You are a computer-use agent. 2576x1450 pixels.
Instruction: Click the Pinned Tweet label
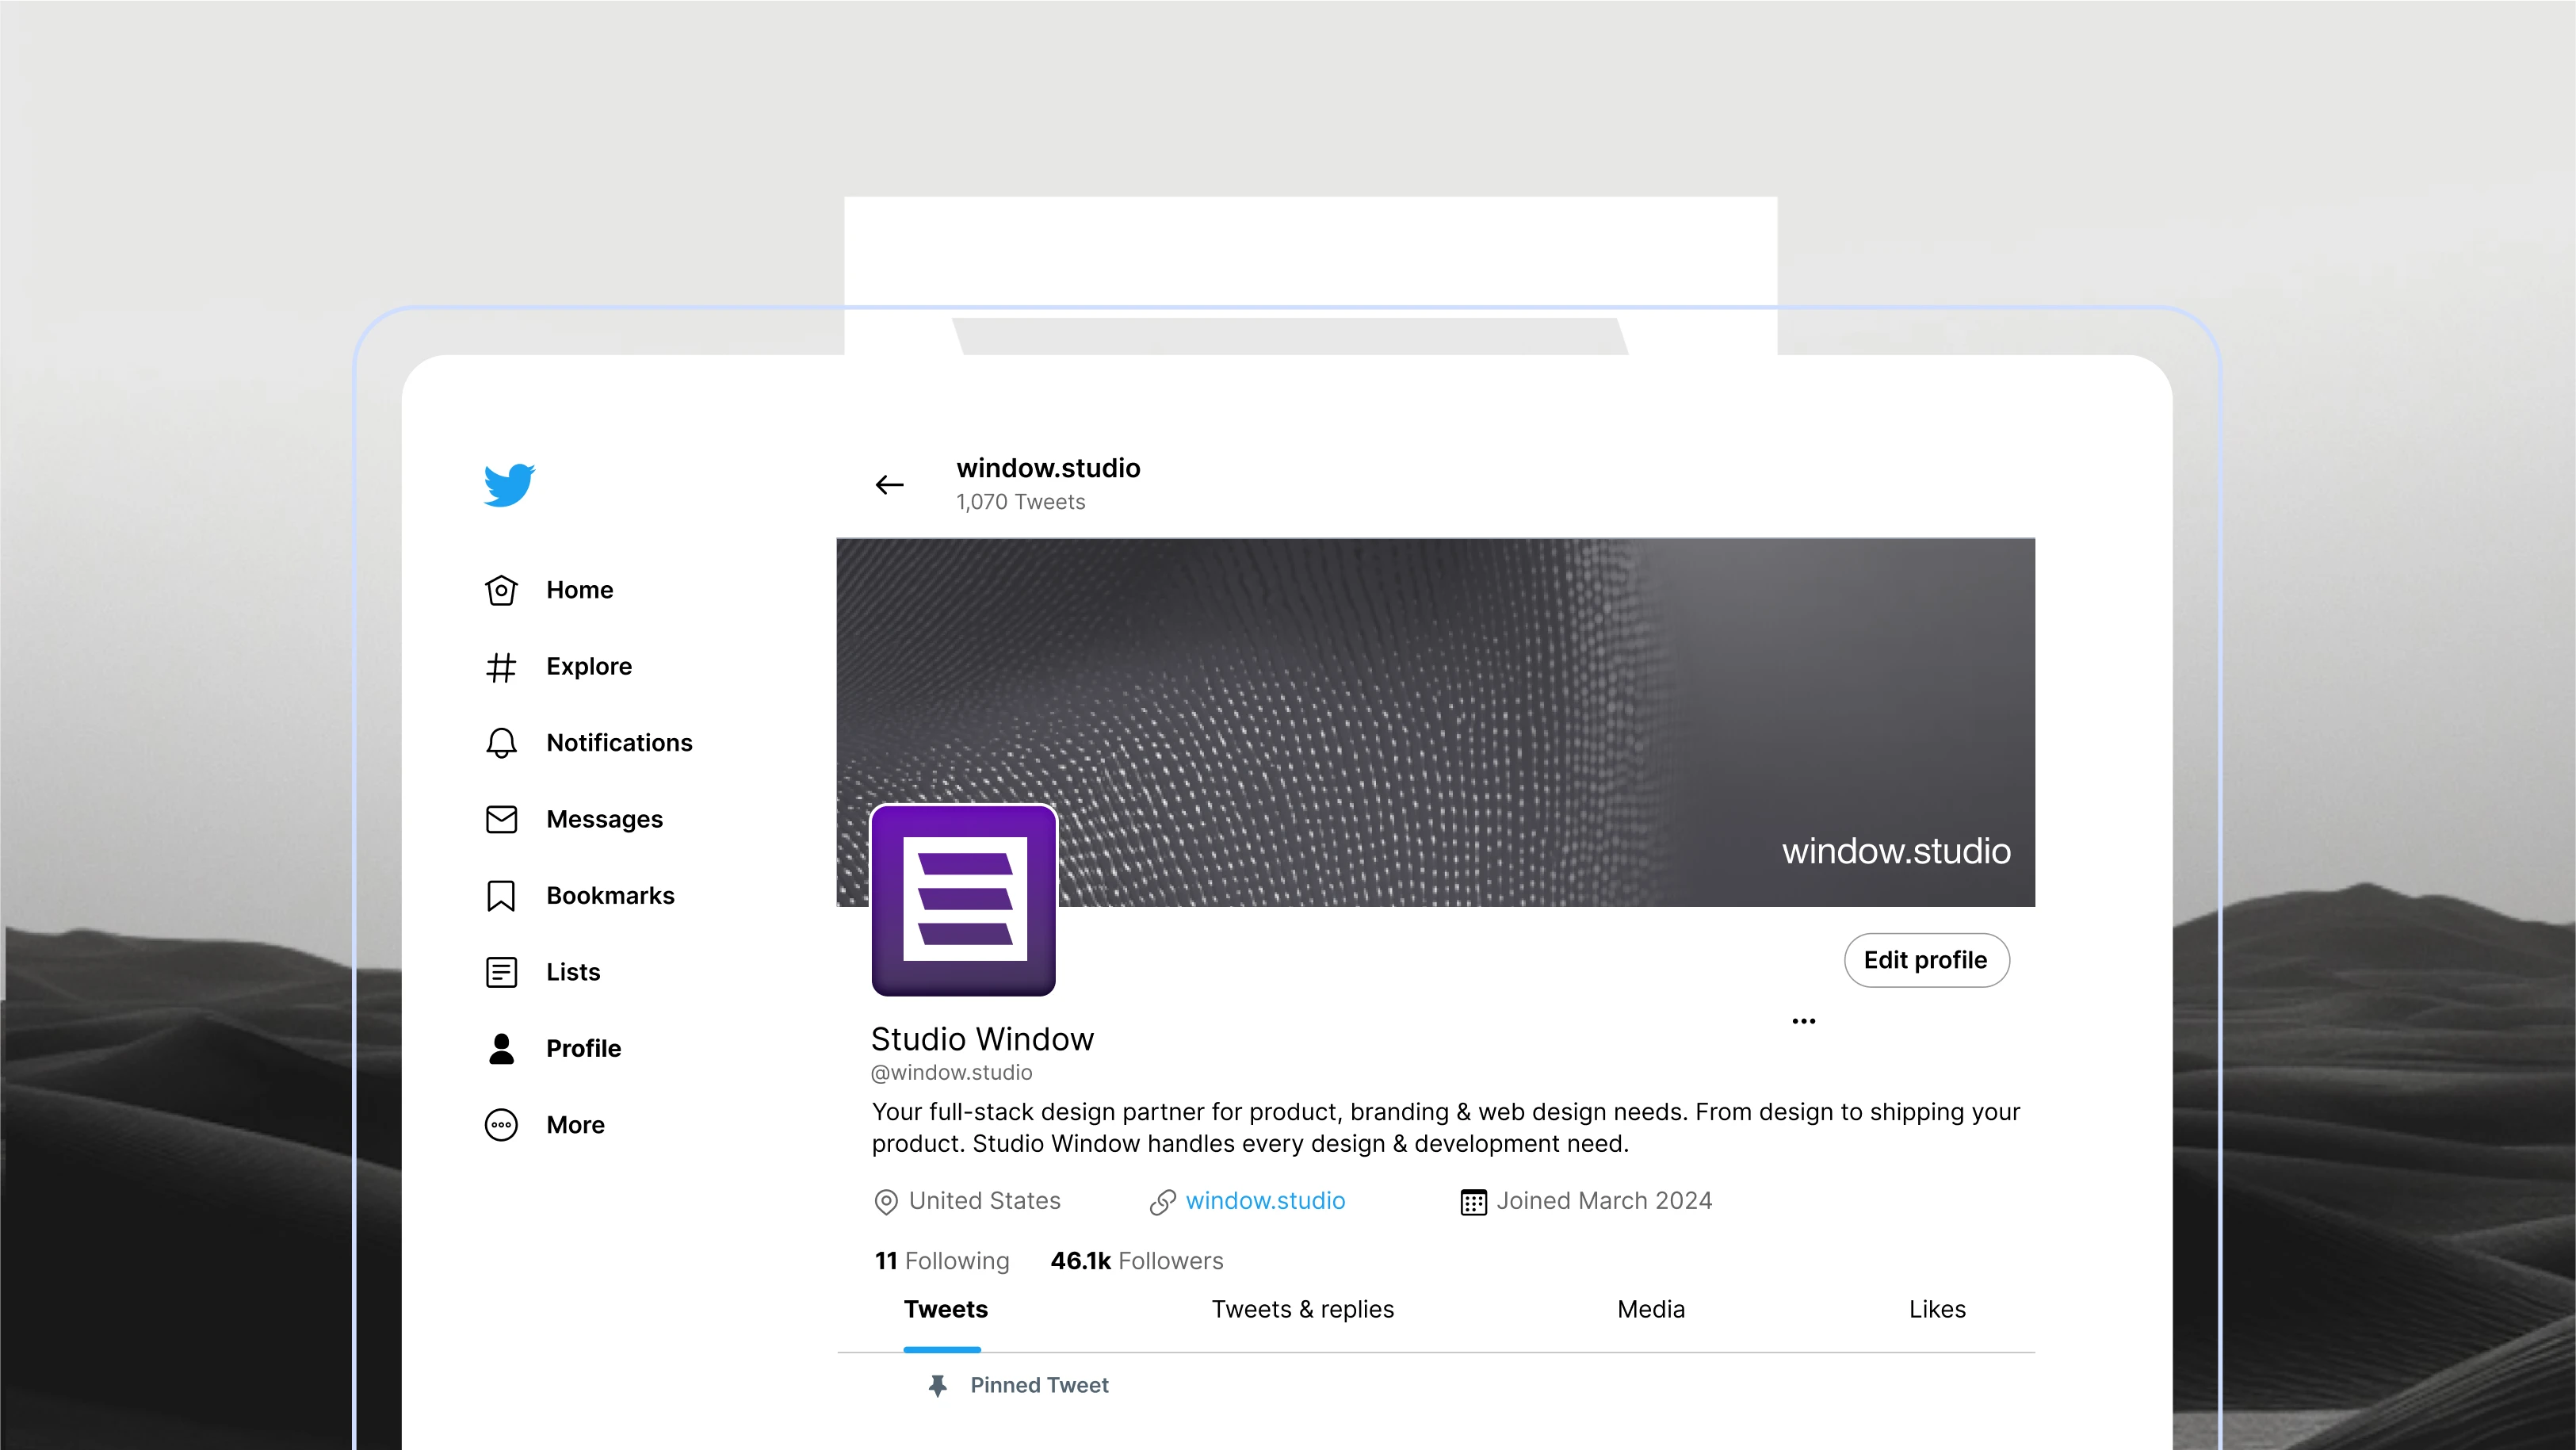pos(1039,1385)
